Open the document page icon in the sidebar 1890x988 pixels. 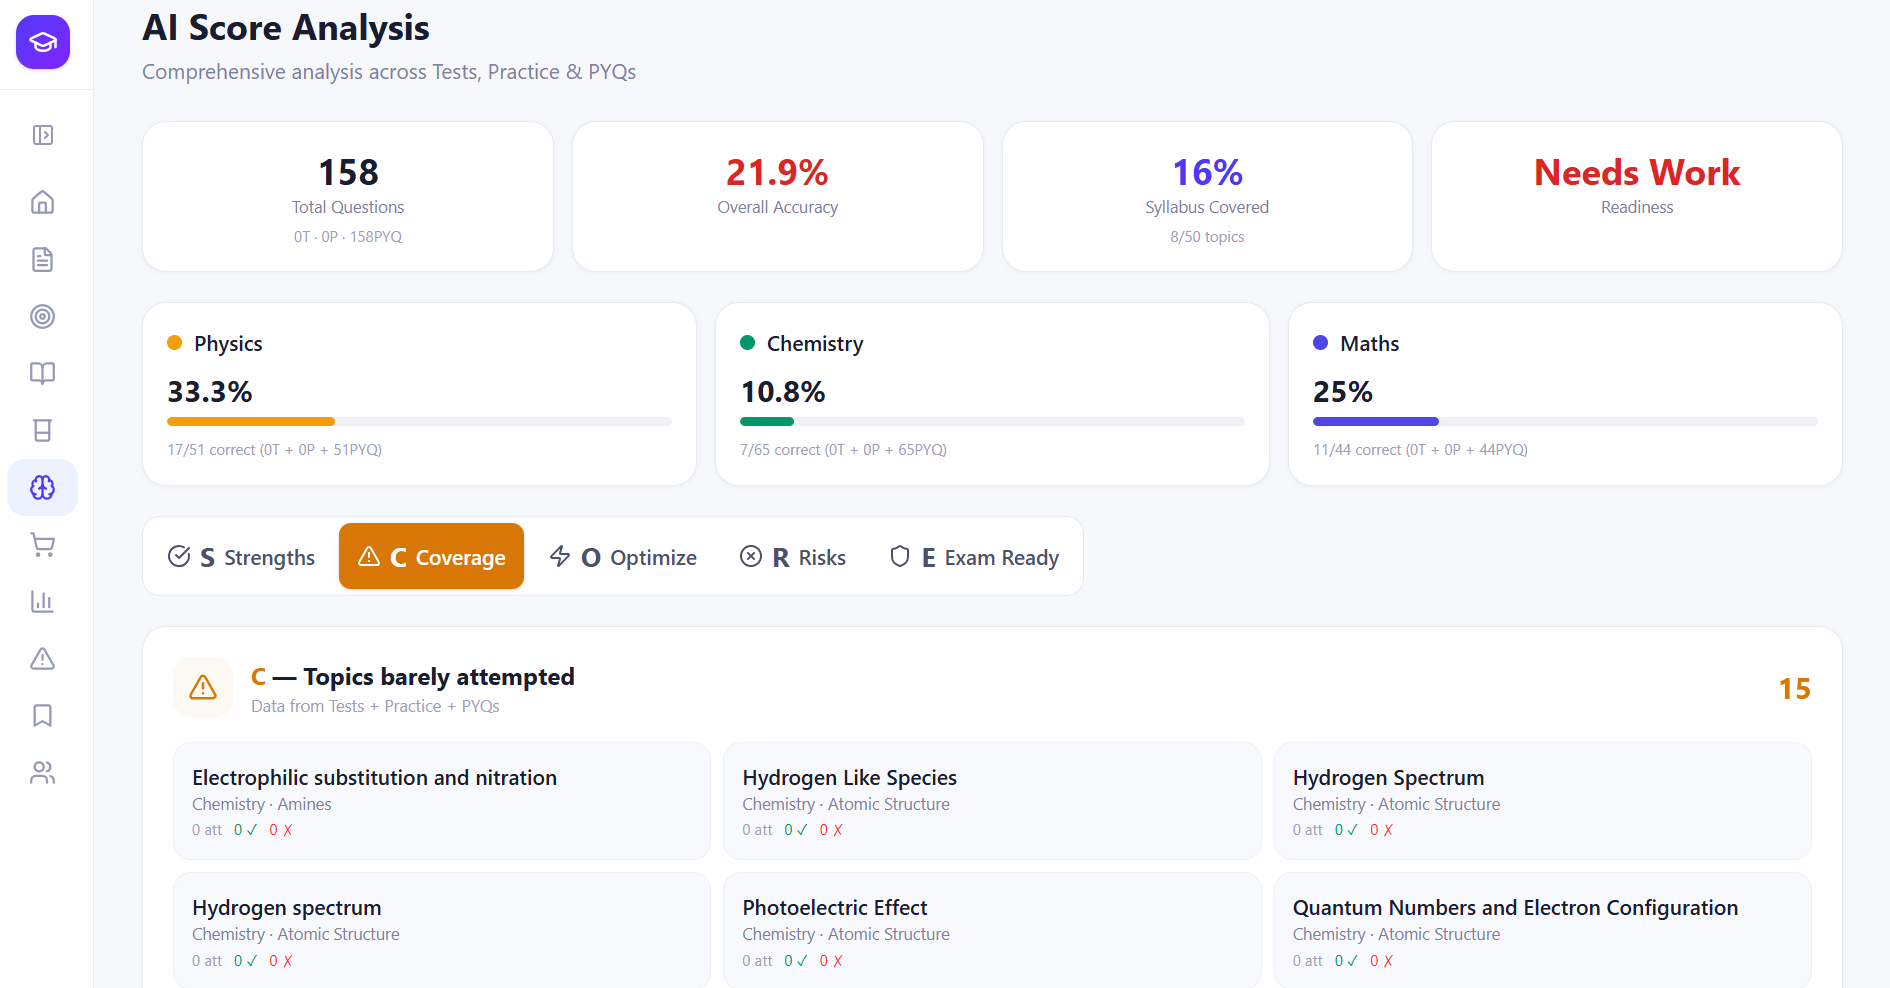pos(43,260)
